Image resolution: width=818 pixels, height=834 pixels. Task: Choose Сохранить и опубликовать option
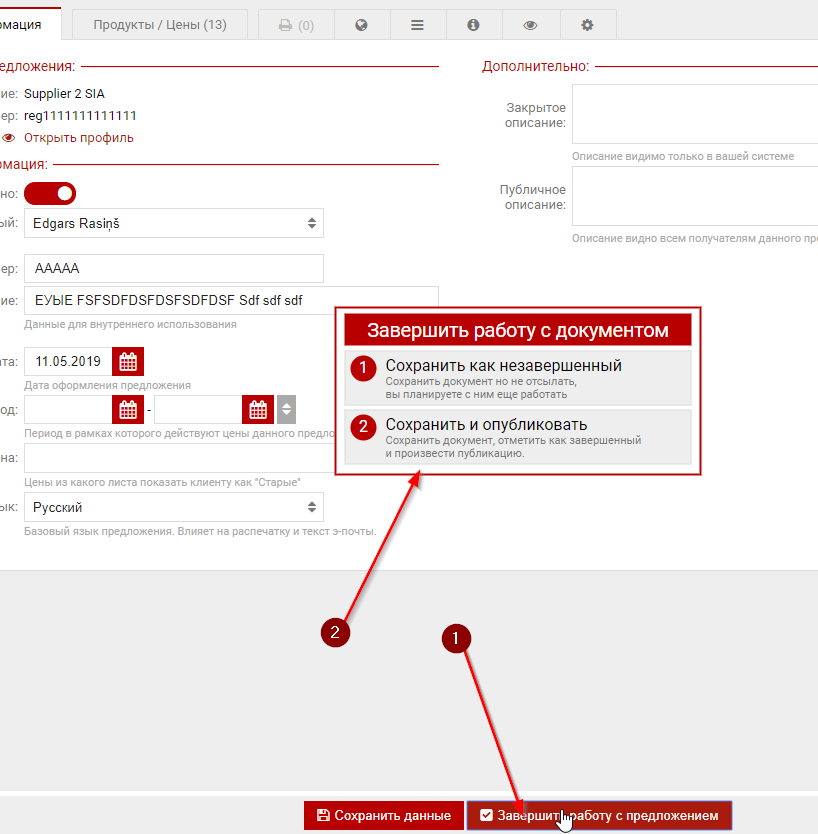(517, 436)
